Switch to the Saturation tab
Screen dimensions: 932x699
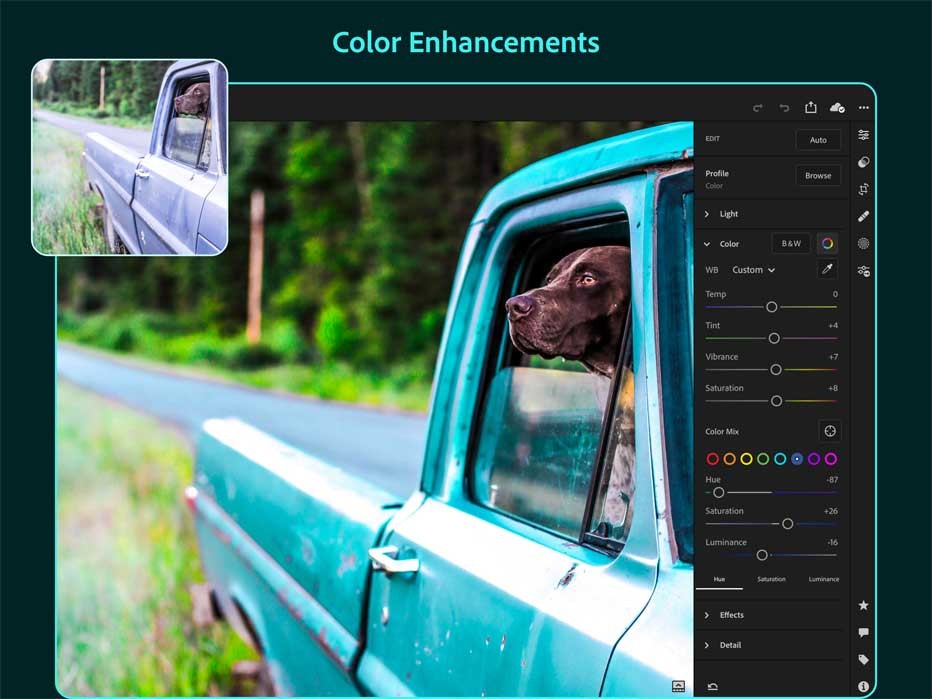pos(771,578)
